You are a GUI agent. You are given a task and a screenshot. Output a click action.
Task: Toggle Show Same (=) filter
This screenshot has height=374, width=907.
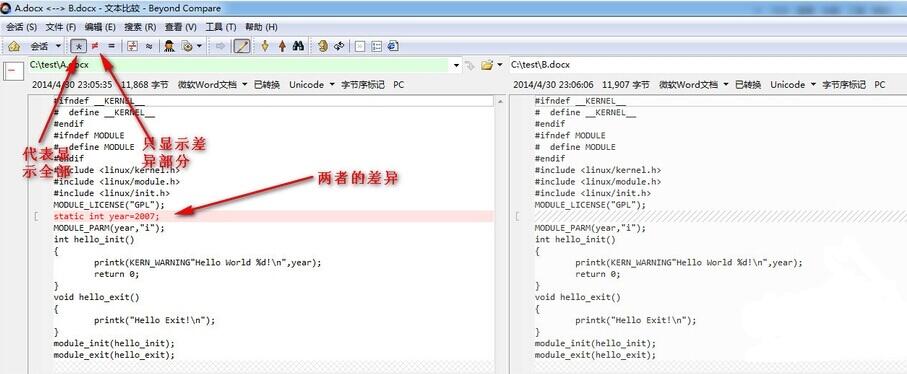pos(111,46)
